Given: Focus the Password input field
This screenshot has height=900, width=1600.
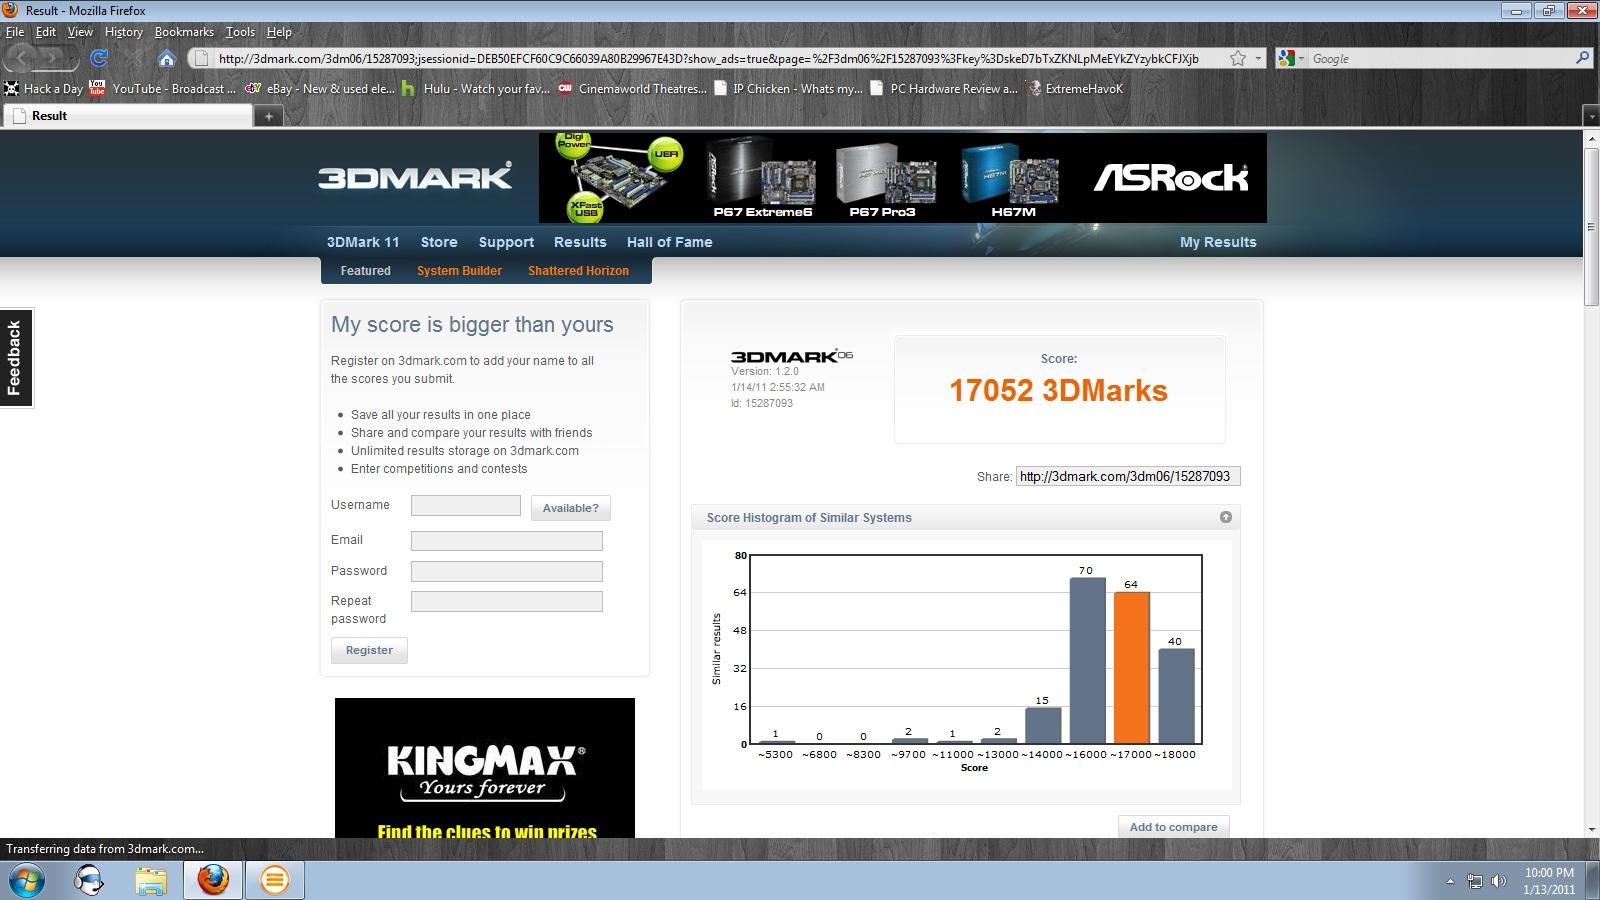Looking at the screenshot, I should tap(507, 572).
